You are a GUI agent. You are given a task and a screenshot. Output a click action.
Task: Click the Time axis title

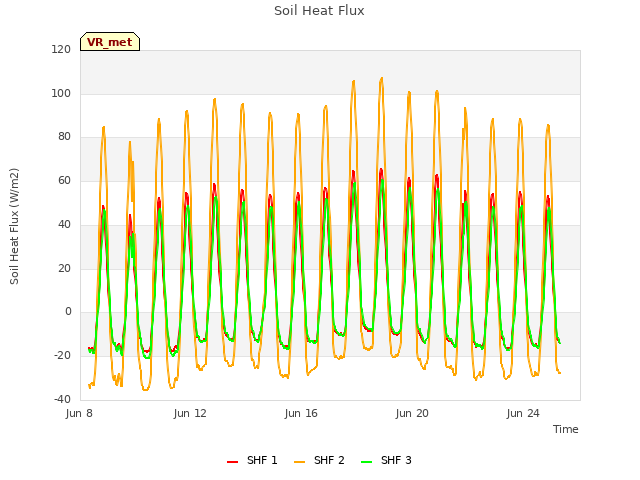pos(566,429)
